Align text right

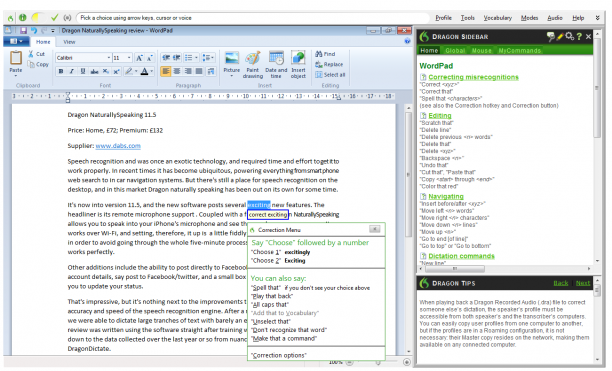point(188,71)
